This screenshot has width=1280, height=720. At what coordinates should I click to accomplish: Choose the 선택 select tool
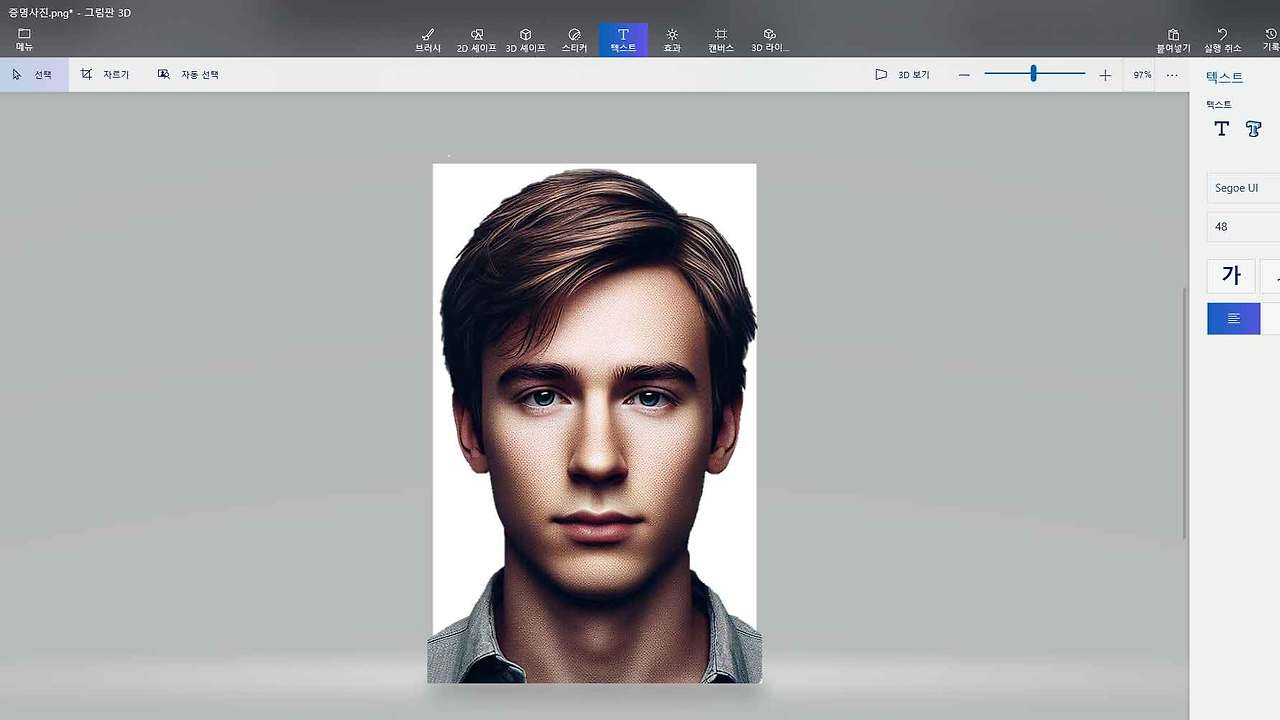(34, 75)
